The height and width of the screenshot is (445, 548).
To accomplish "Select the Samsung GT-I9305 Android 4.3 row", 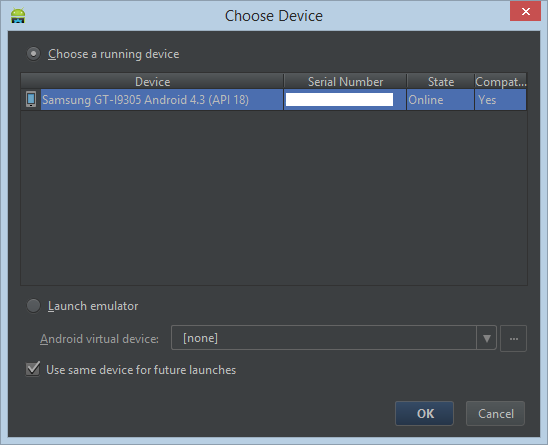I will click(x=274, y=100).
